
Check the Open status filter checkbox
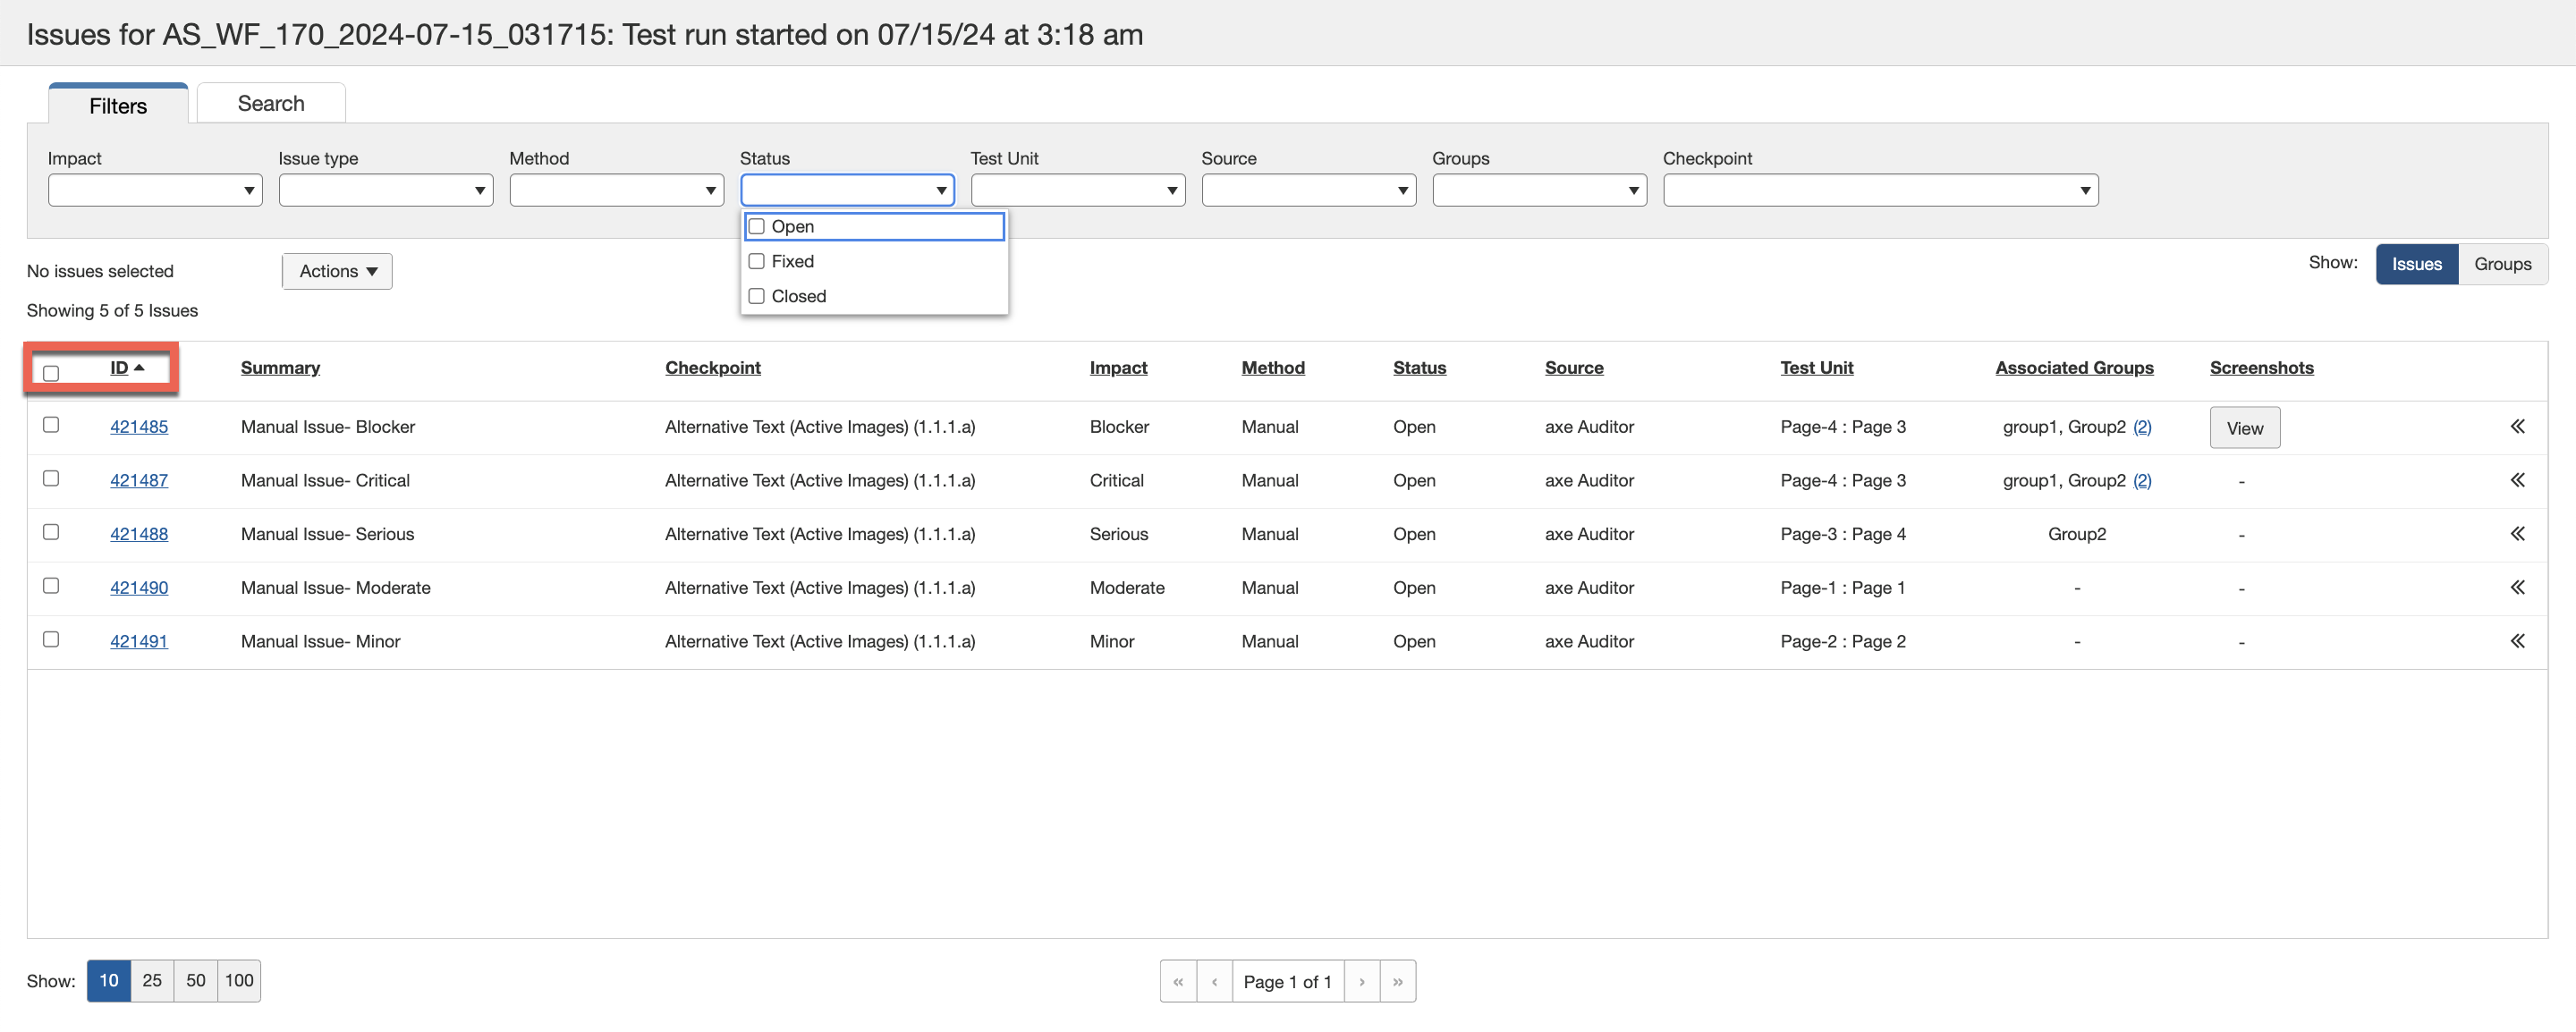pos(756,226)
